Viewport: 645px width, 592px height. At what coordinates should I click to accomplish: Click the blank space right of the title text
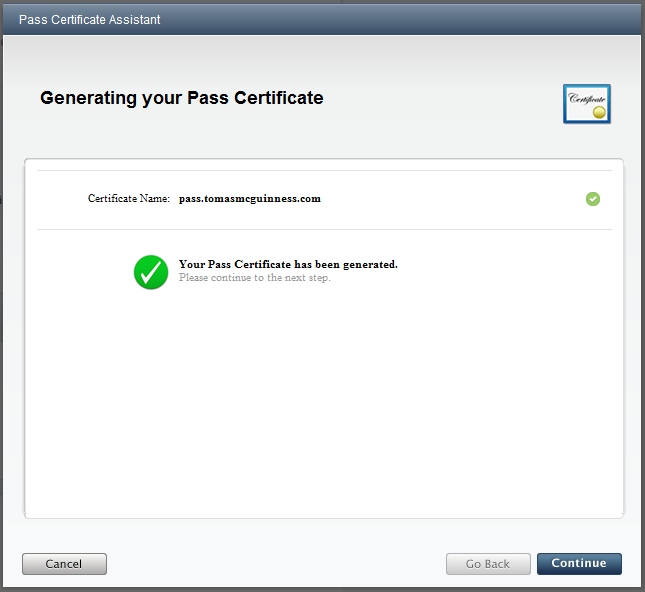tap(400, 19)
